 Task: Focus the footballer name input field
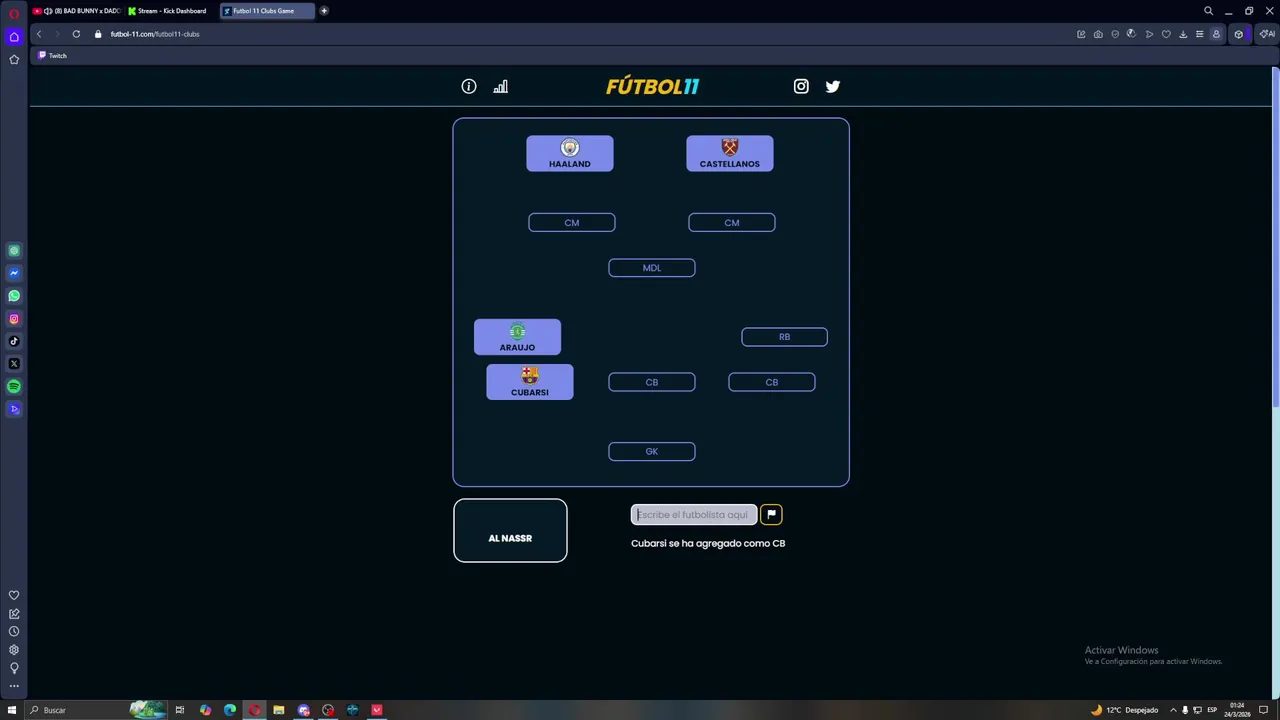pyautogui.click(x=694, y=514)
